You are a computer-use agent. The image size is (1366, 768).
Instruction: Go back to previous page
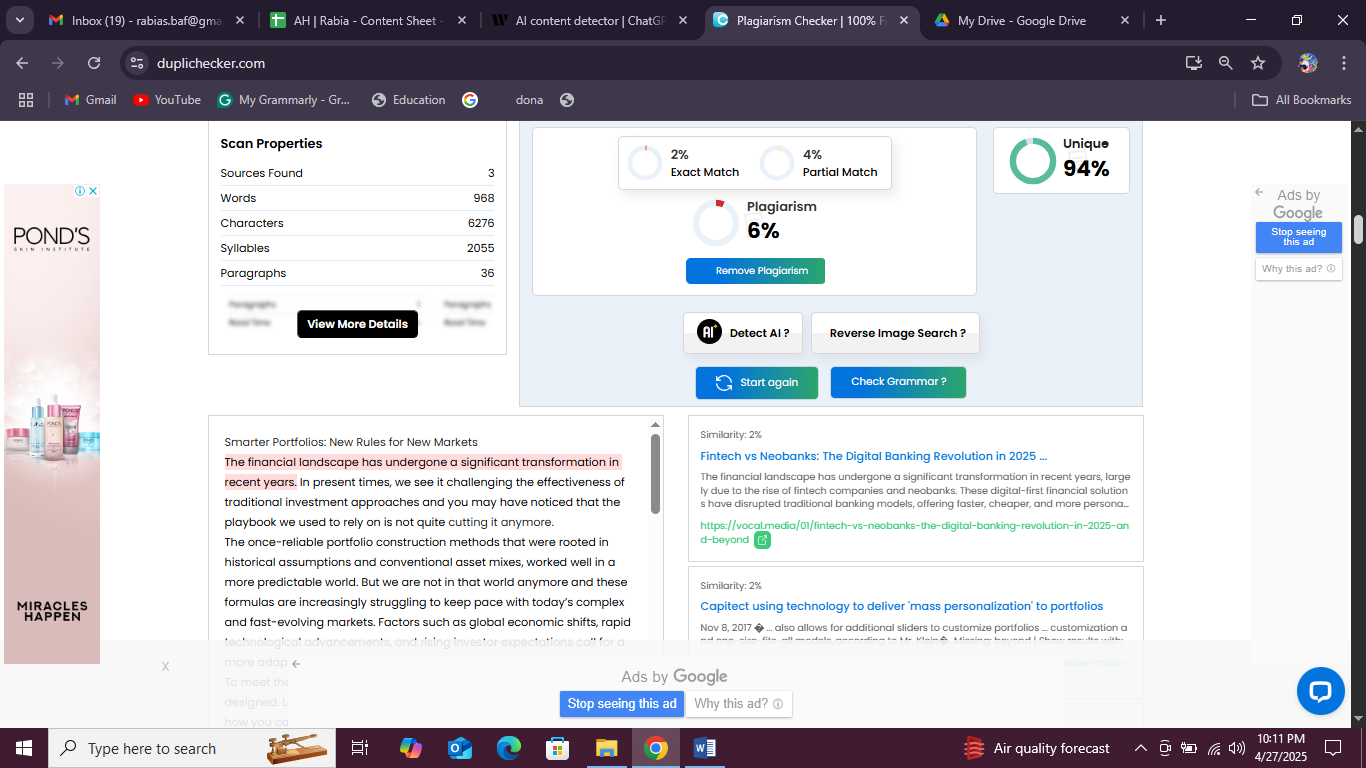click(22, 63)
